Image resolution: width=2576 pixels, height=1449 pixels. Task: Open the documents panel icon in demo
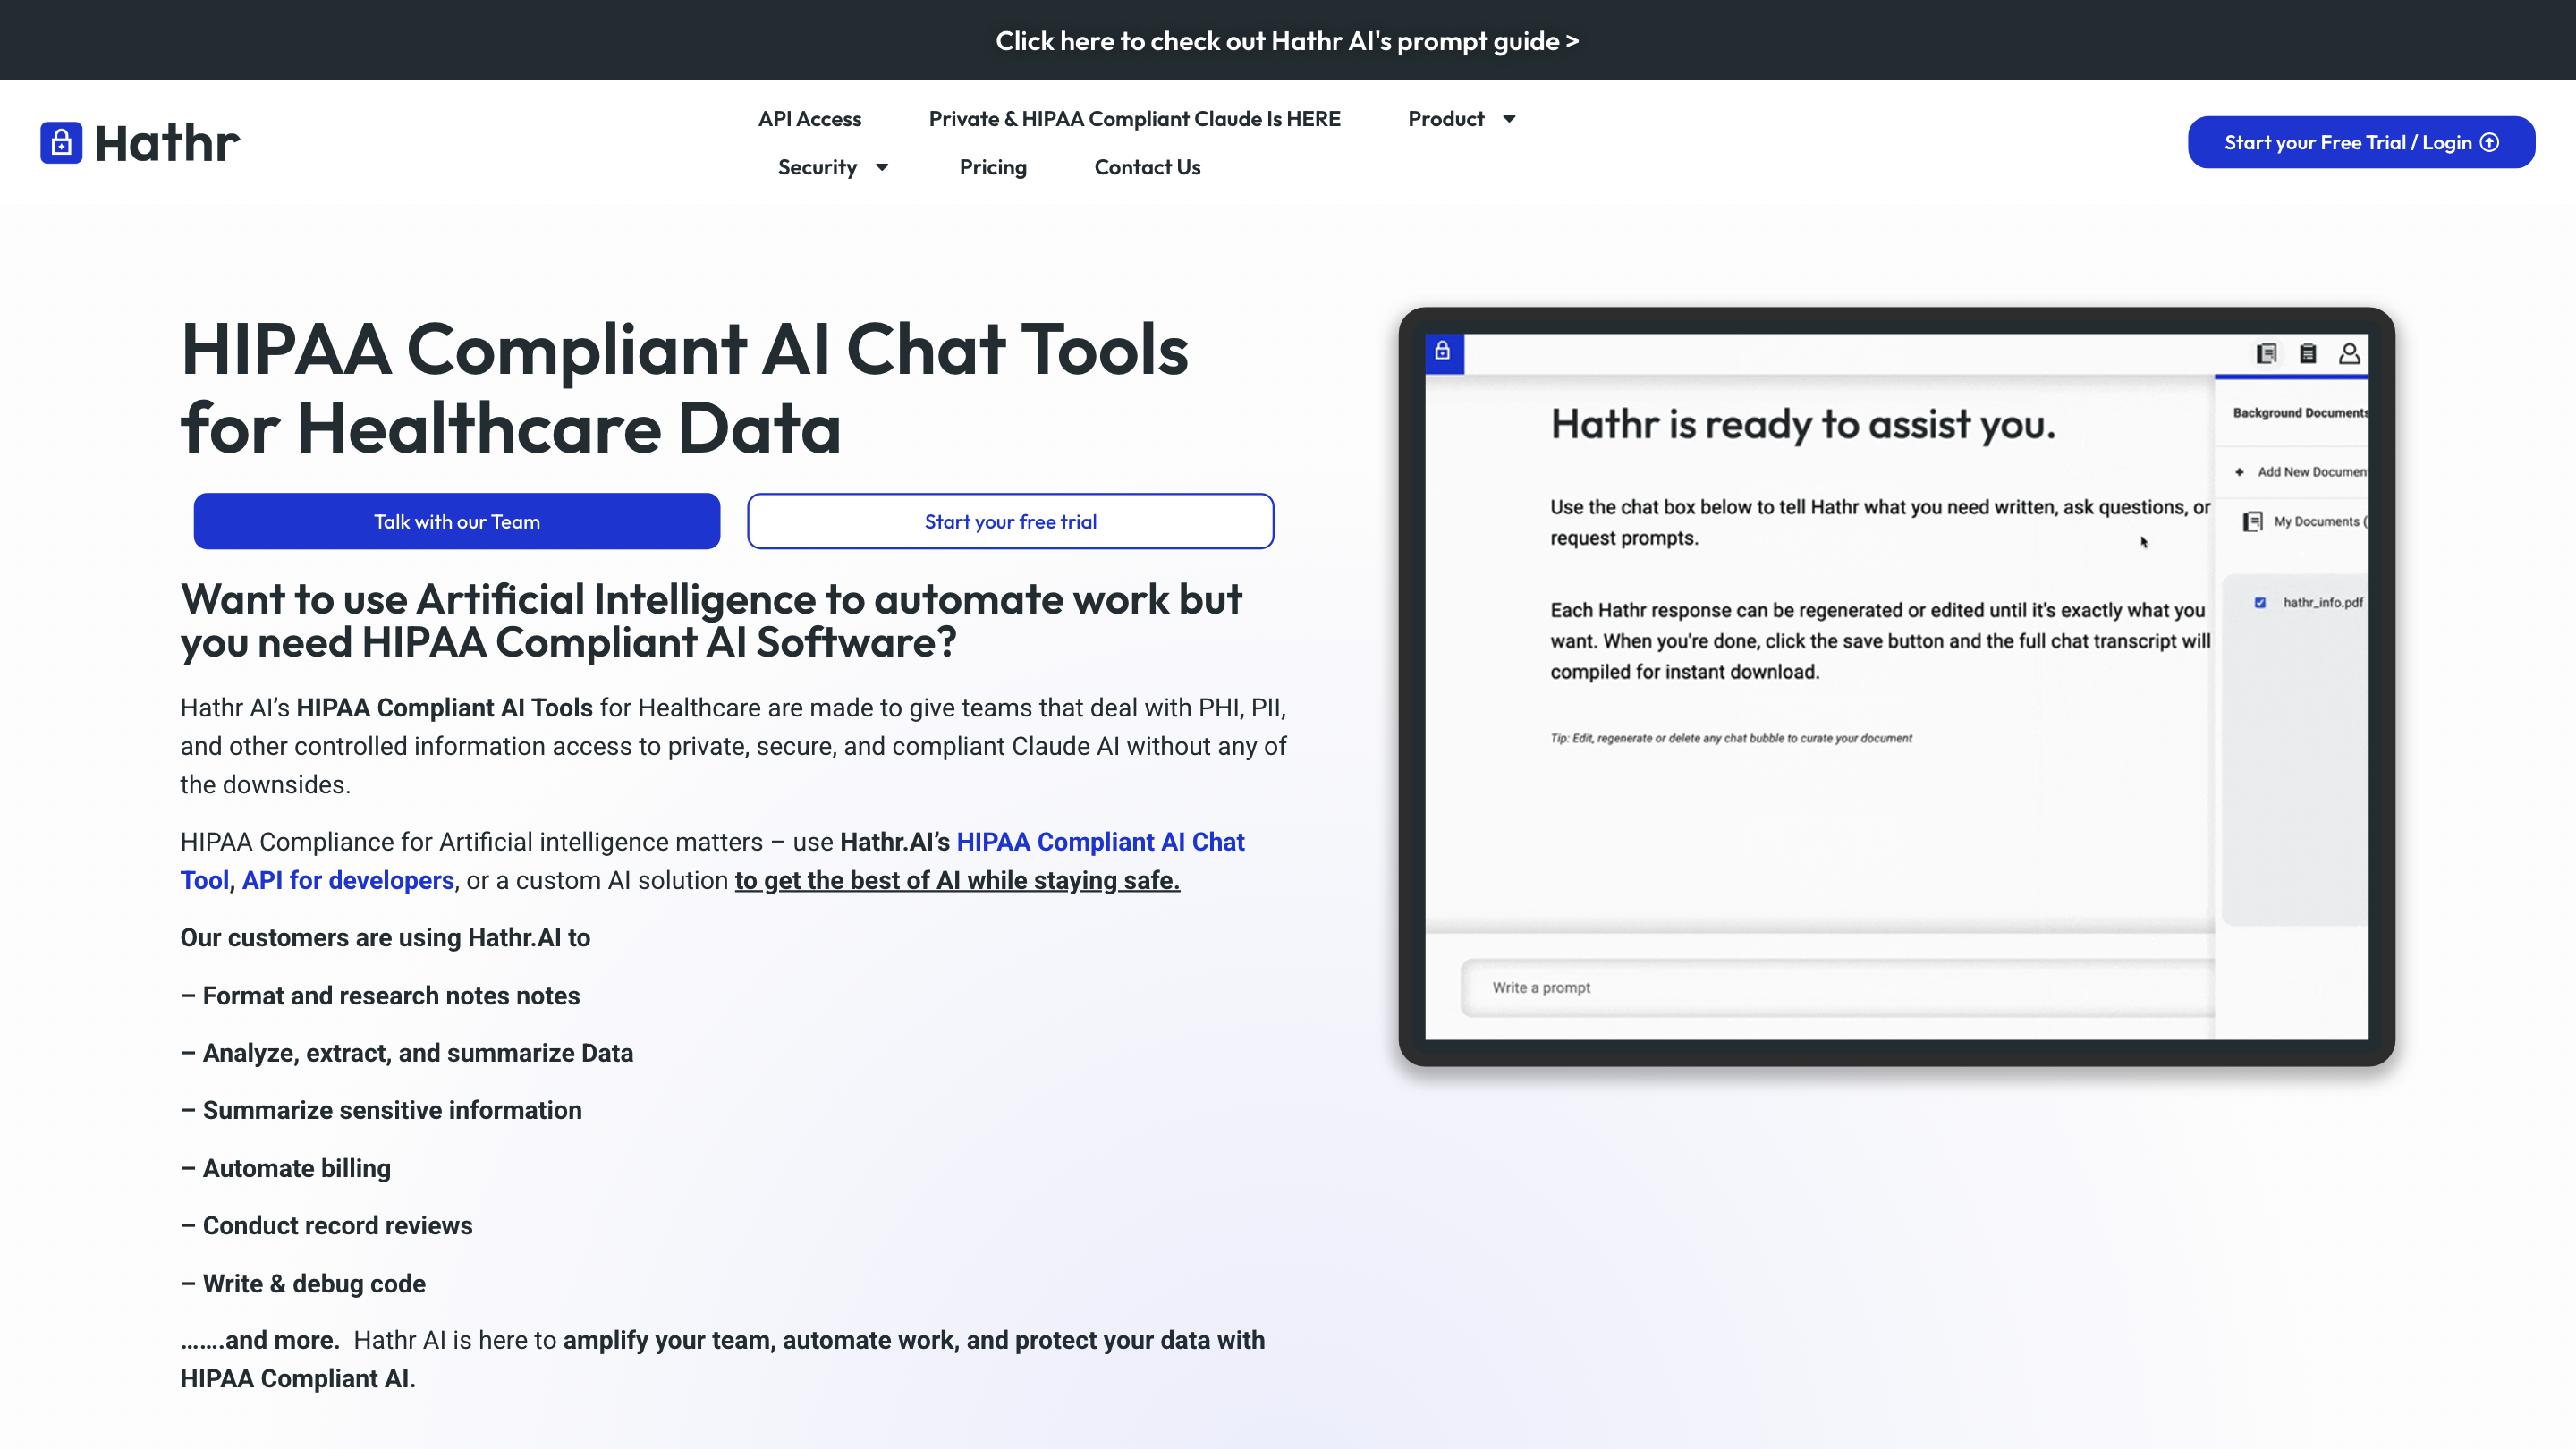click(2266, 353)
